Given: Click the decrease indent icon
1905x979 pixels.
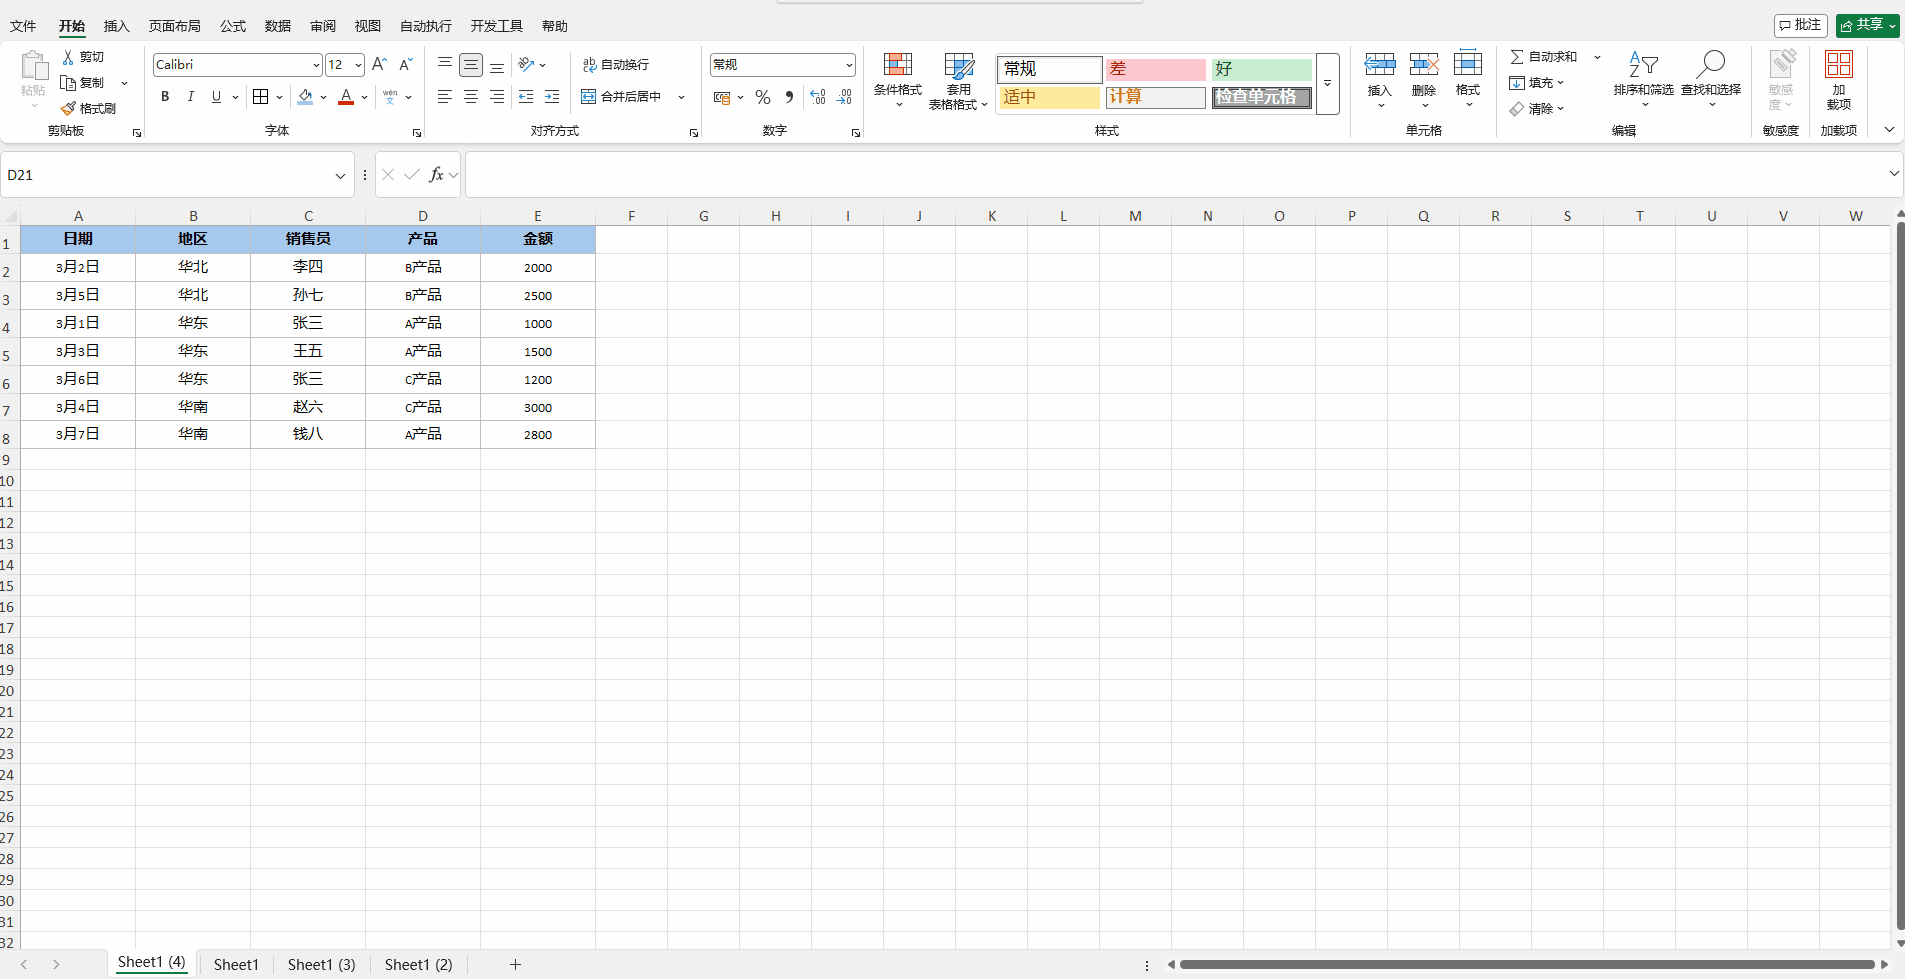Looking at the screenshot, I should [526, 97].
